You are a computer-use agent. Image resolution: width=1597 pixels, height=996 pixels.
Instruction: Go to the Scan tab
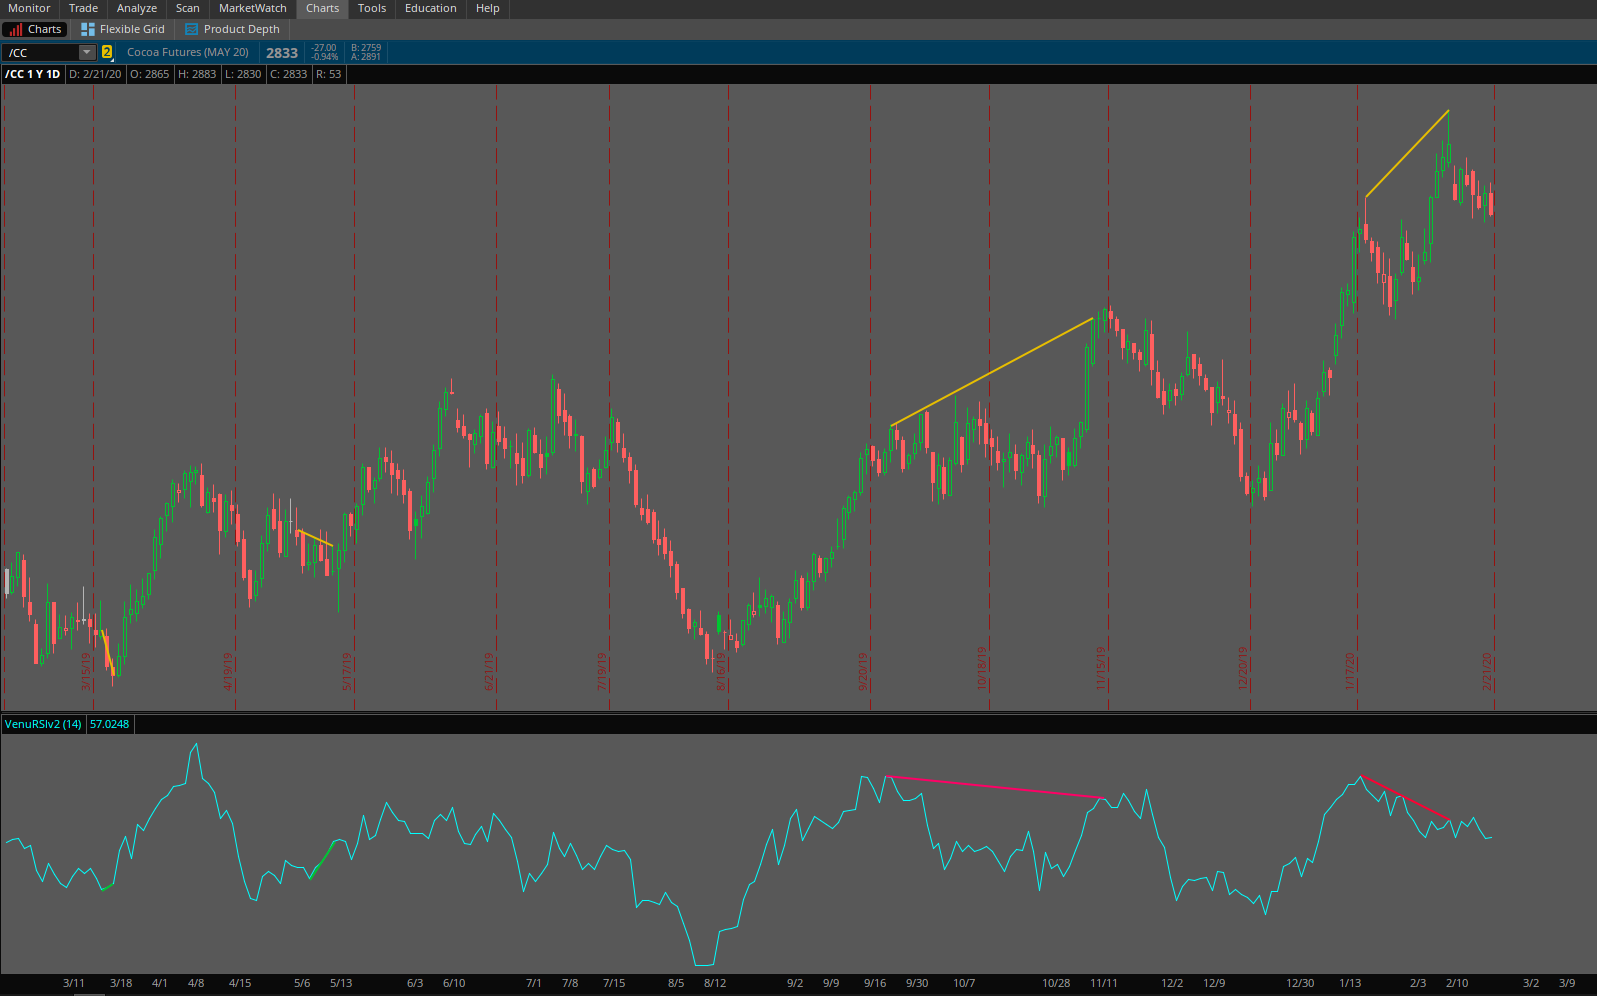coord(188,8)
